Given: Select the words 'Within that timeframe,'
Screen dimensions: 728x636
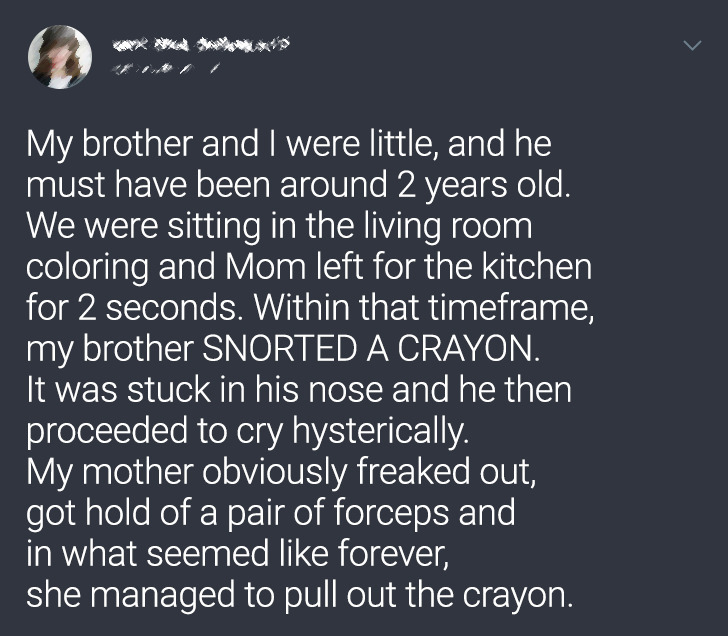Looking at the screenshot, I should (423, 307).
